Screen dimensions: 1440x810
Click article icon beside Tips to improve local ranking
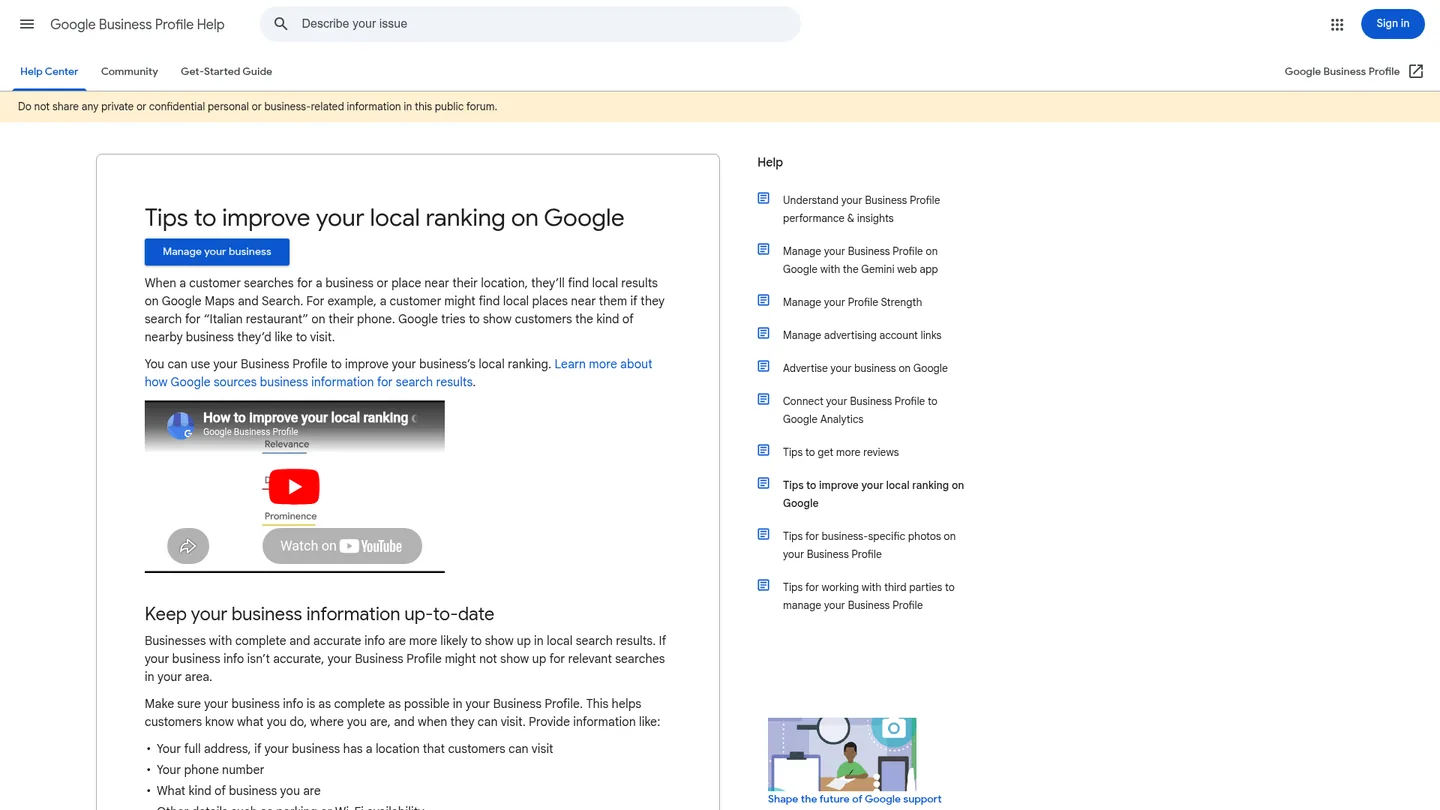[x=763, y=484]
